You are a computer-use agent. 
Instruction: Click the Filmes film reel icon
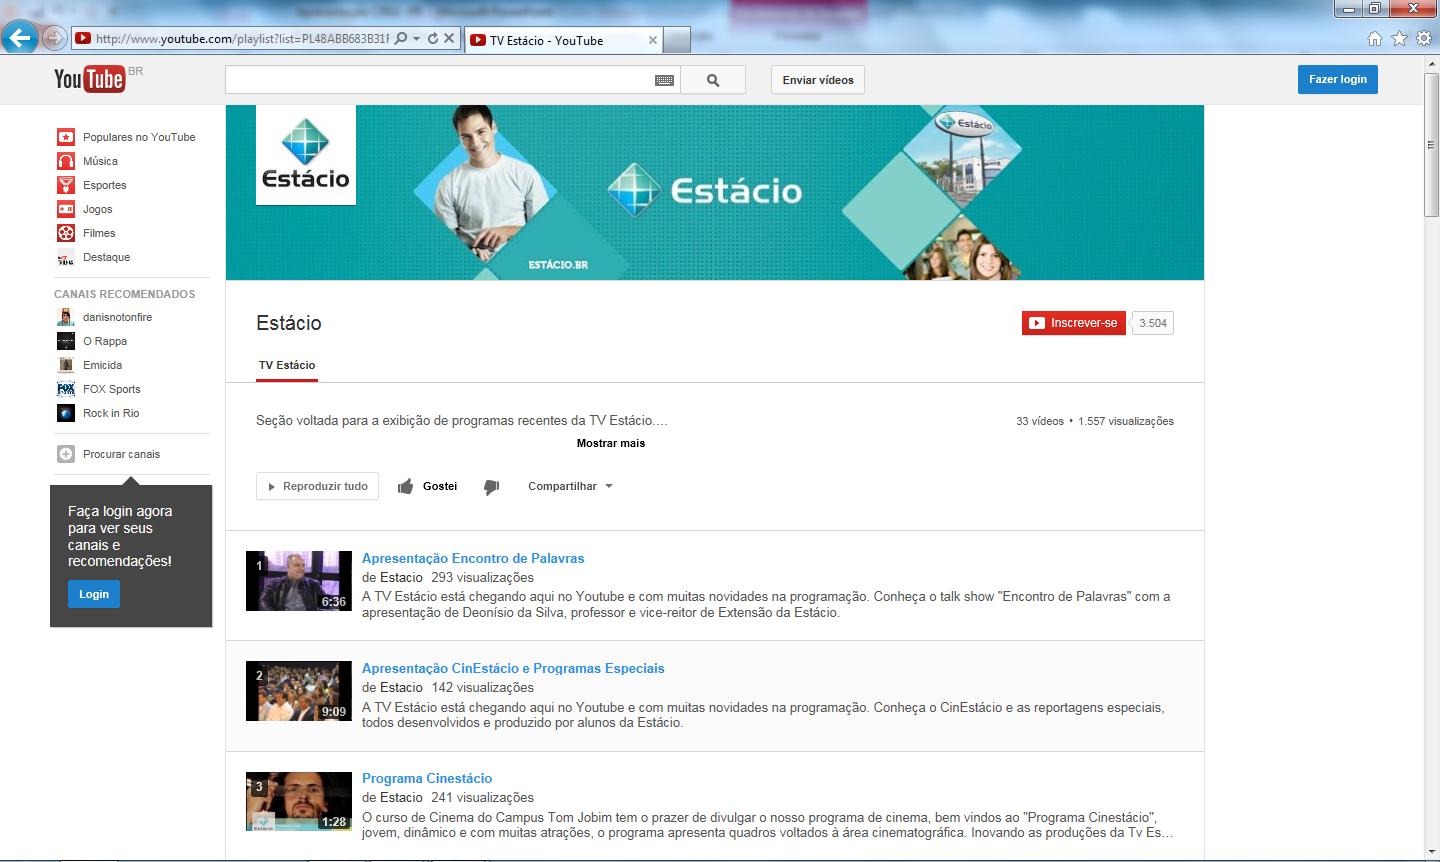tap(66, 233)
